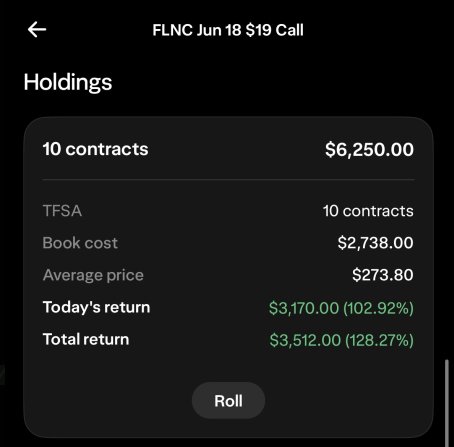Tap the Holdings heading
This screenshot has width=454, height=447.
[x=68, y=82]
